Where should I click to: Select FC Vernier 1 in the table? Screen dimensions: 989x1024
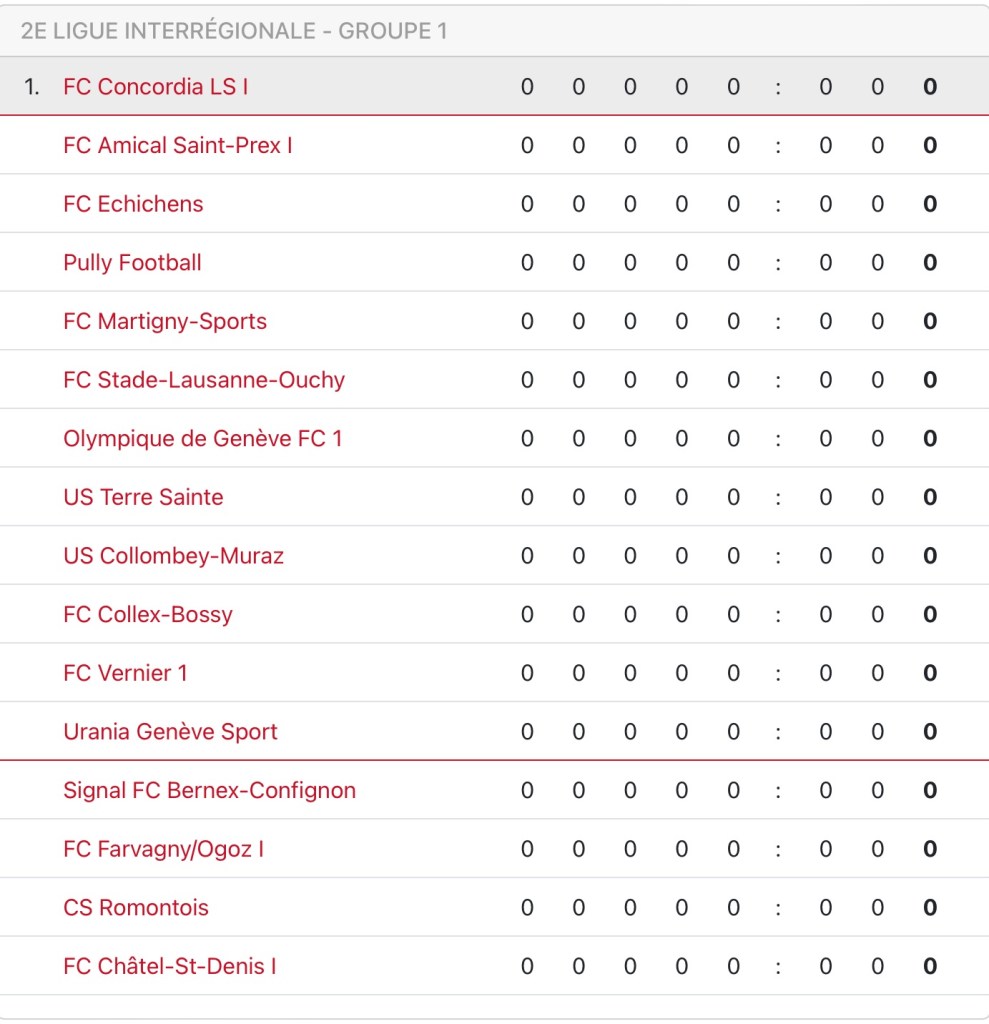pos(125,673)
